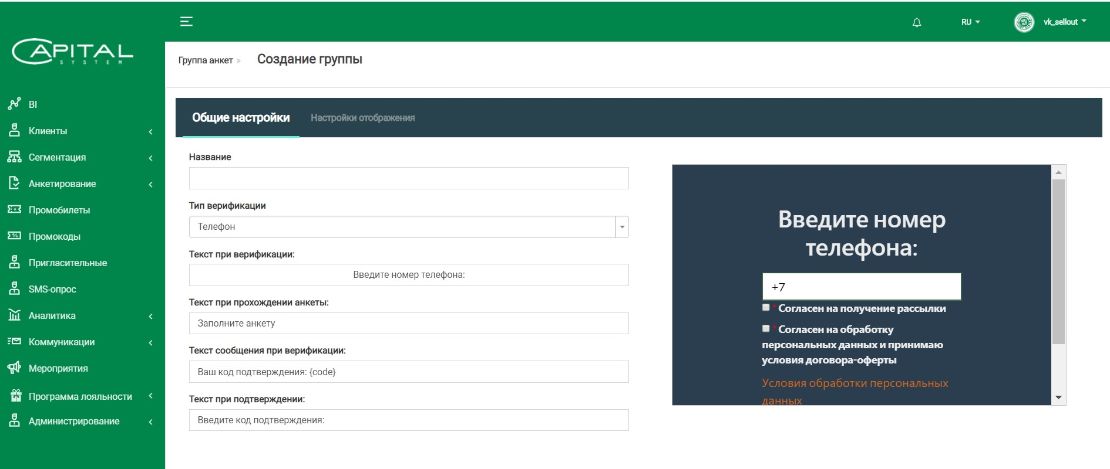Expand the Программа лояльности menu chevron

[x=151, y=396]
